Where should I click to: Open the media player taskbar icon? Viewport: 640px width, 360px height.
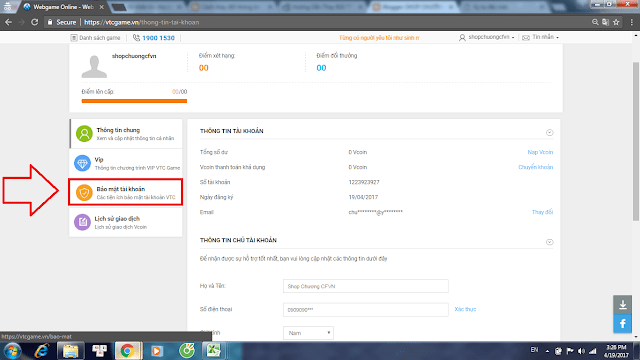pyautogui.click(x=157, y=351)
